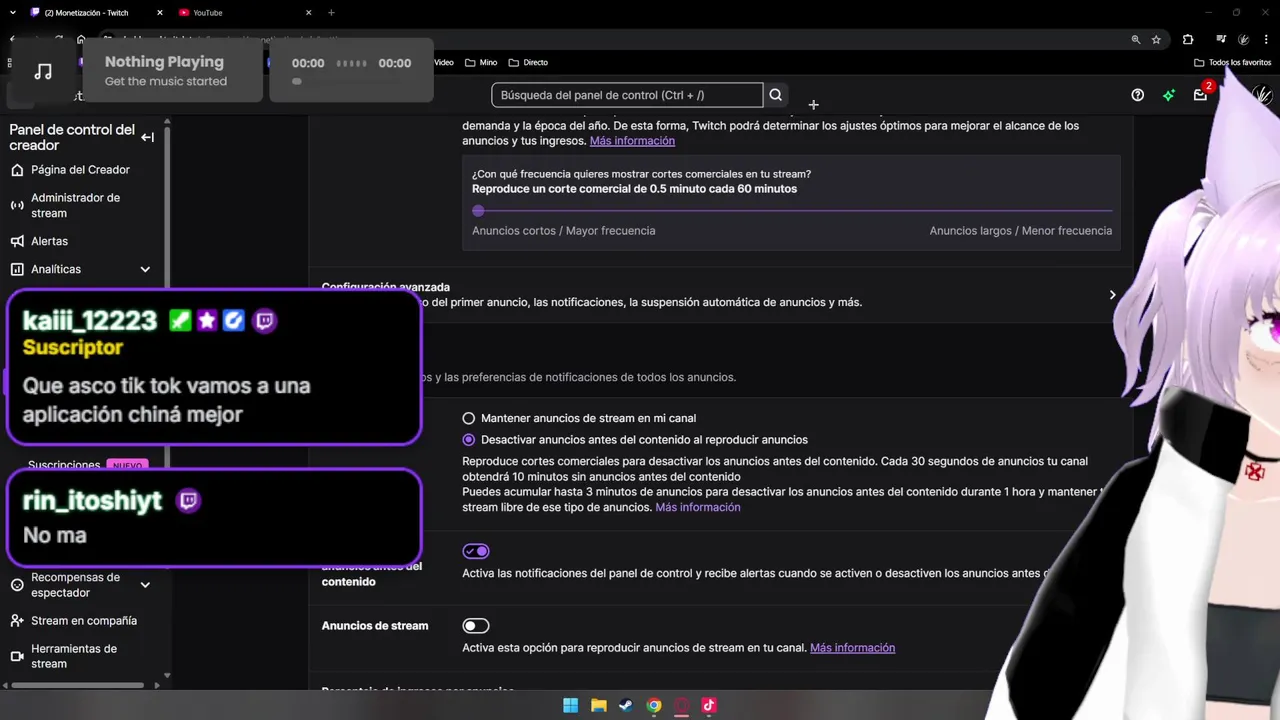Switch to the Monetización - Twitch tab
The height and width of the screenshot is (720, 1280).
pos(97,13)
